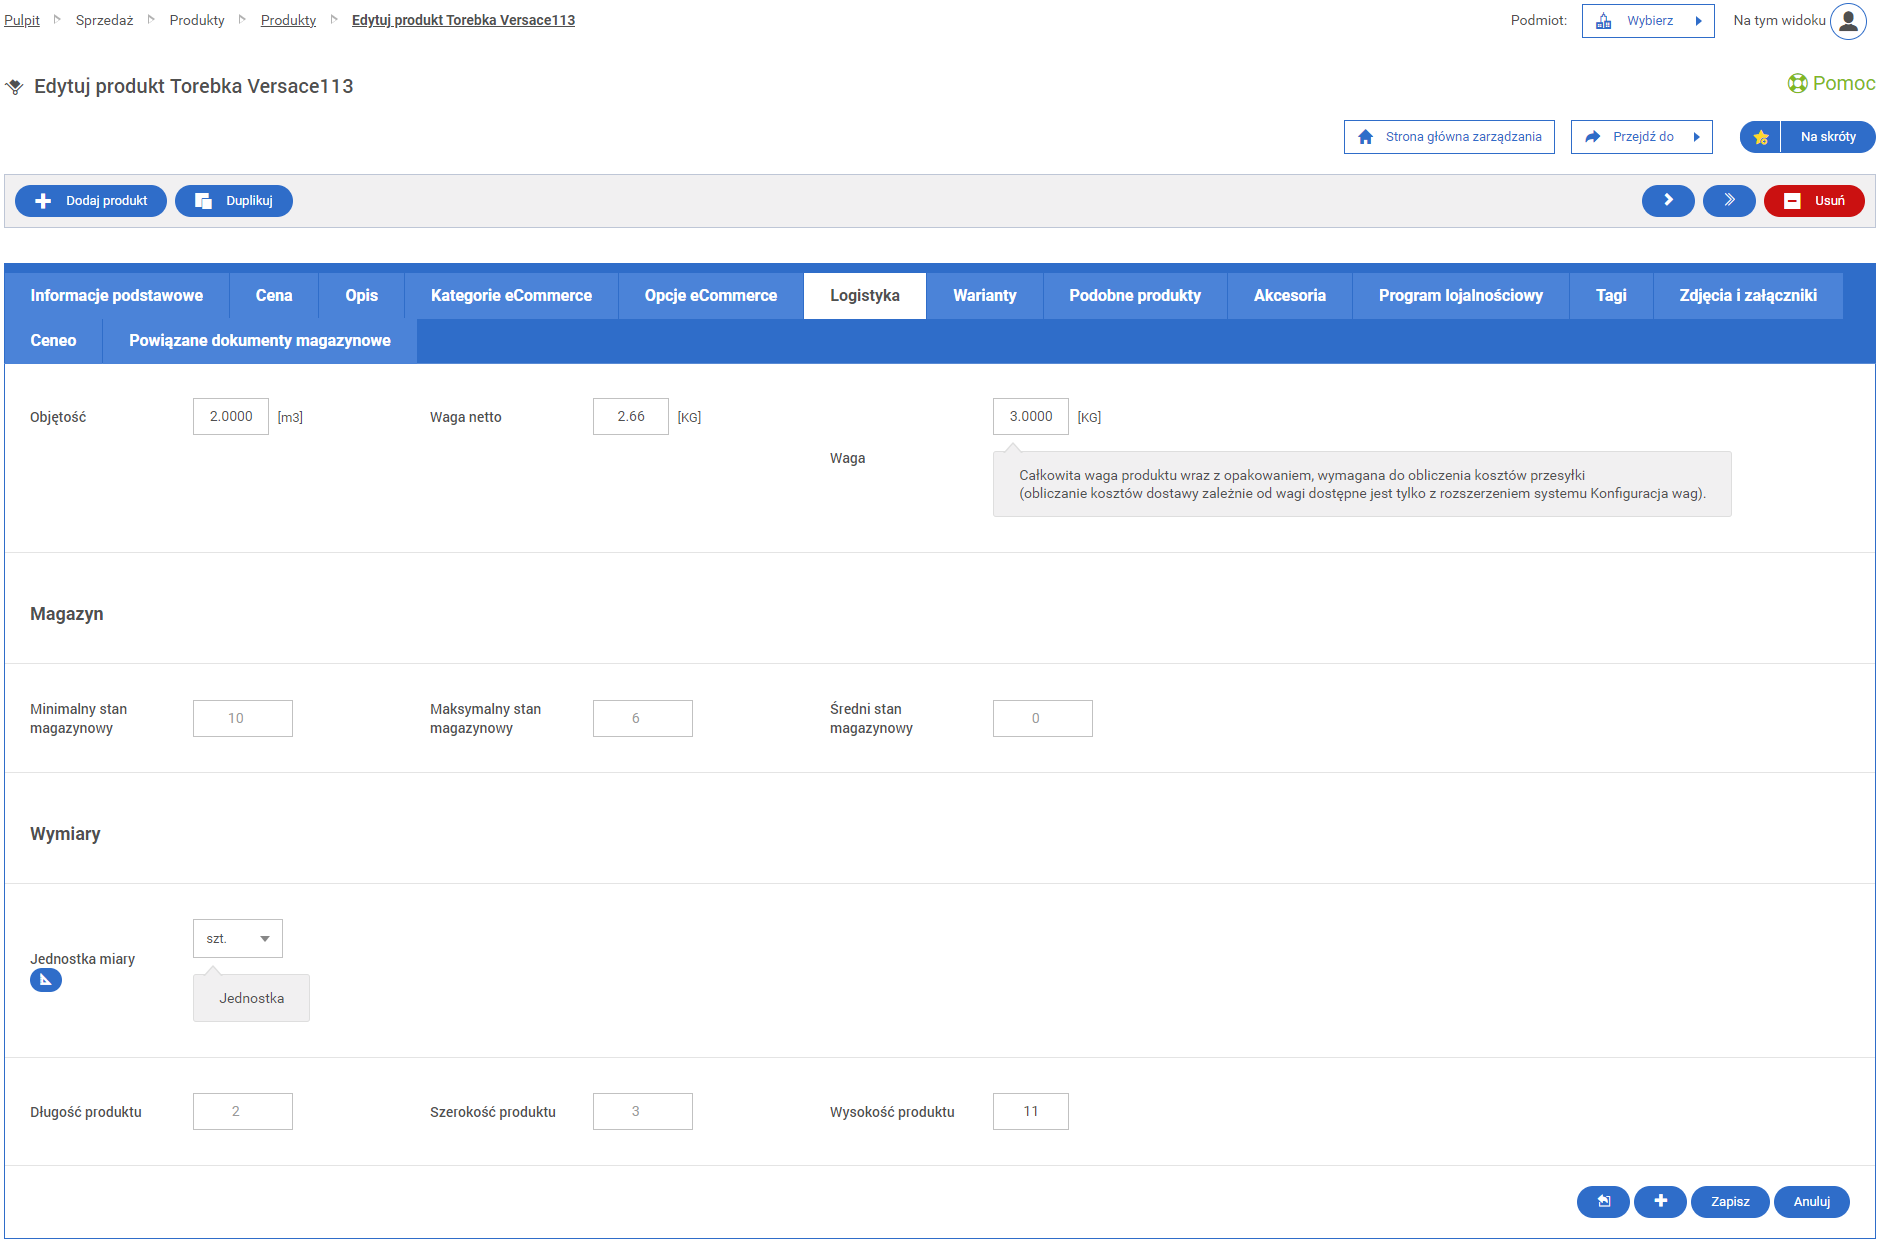
Task: Click the Duplikuj button
Action: tap(234, 201)
